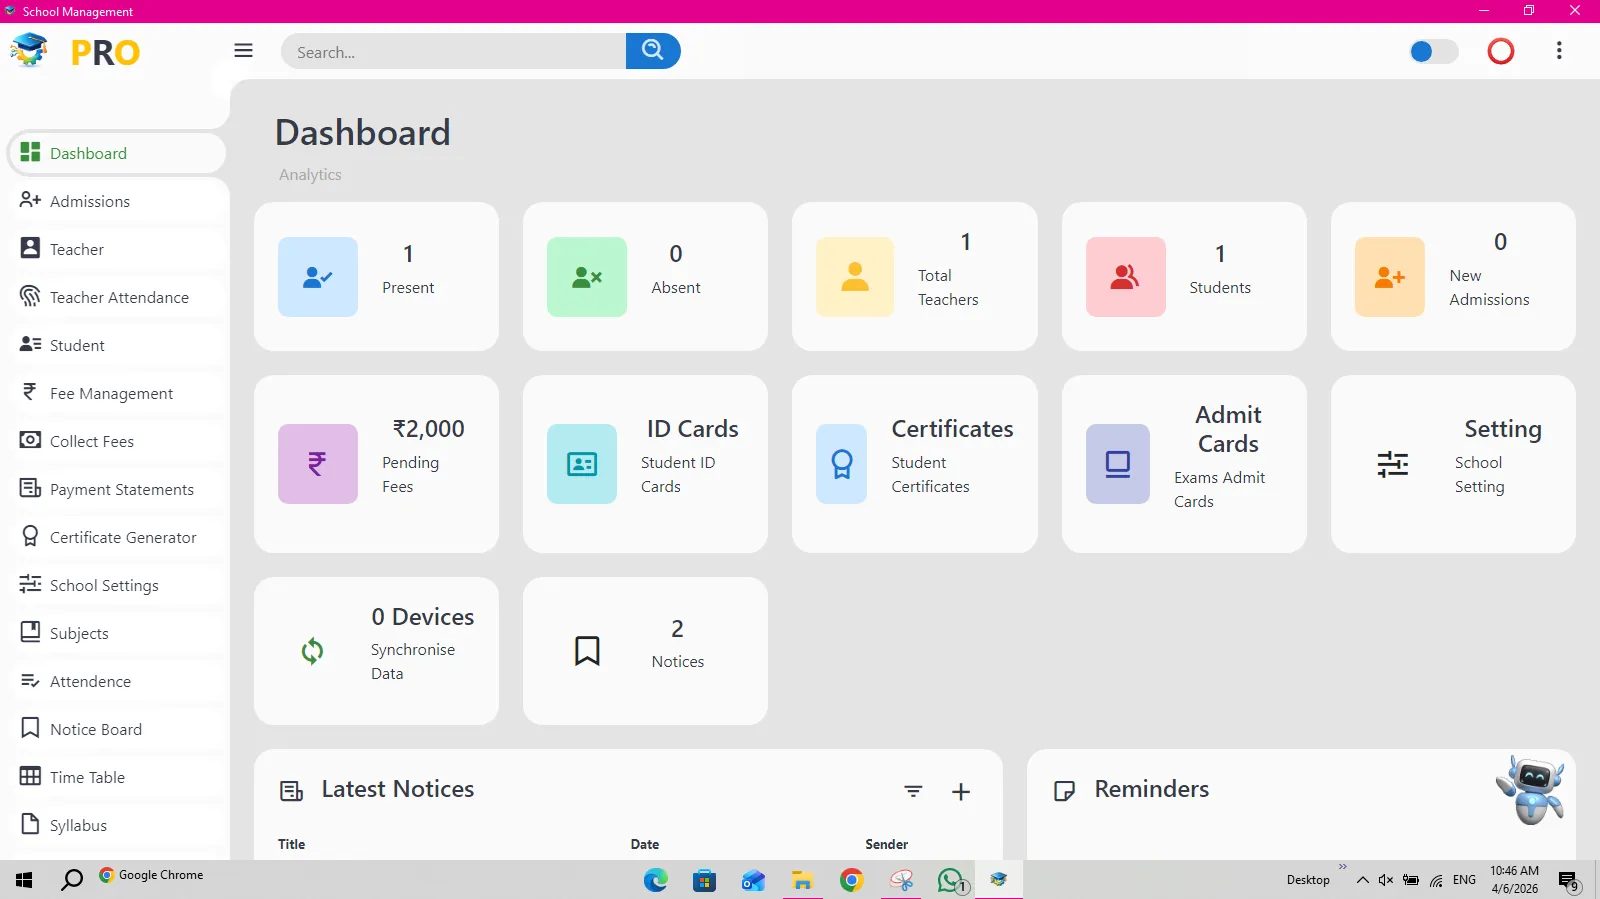This screenshot has height=899, width=1600.
Task: Click the Reminders note icon
Action: pos(1065,791)
